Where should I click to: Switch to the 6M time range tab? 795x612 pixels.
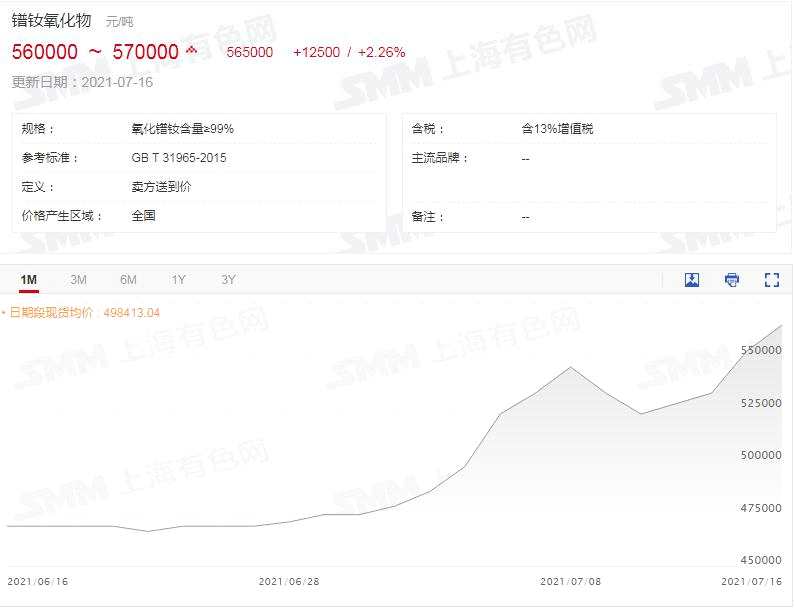coord(128,279)
